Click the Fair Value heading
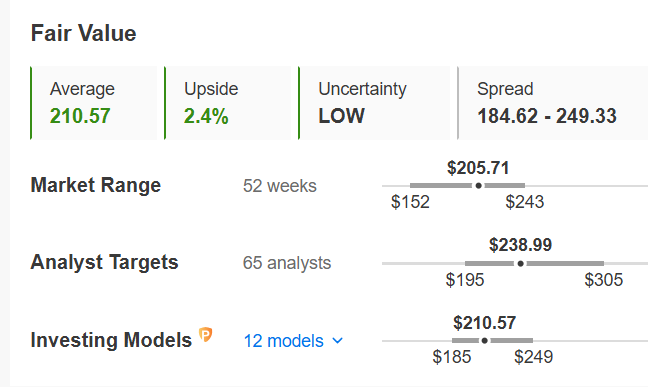This screenshot has height=387, width=648. [x=83, y=33]
